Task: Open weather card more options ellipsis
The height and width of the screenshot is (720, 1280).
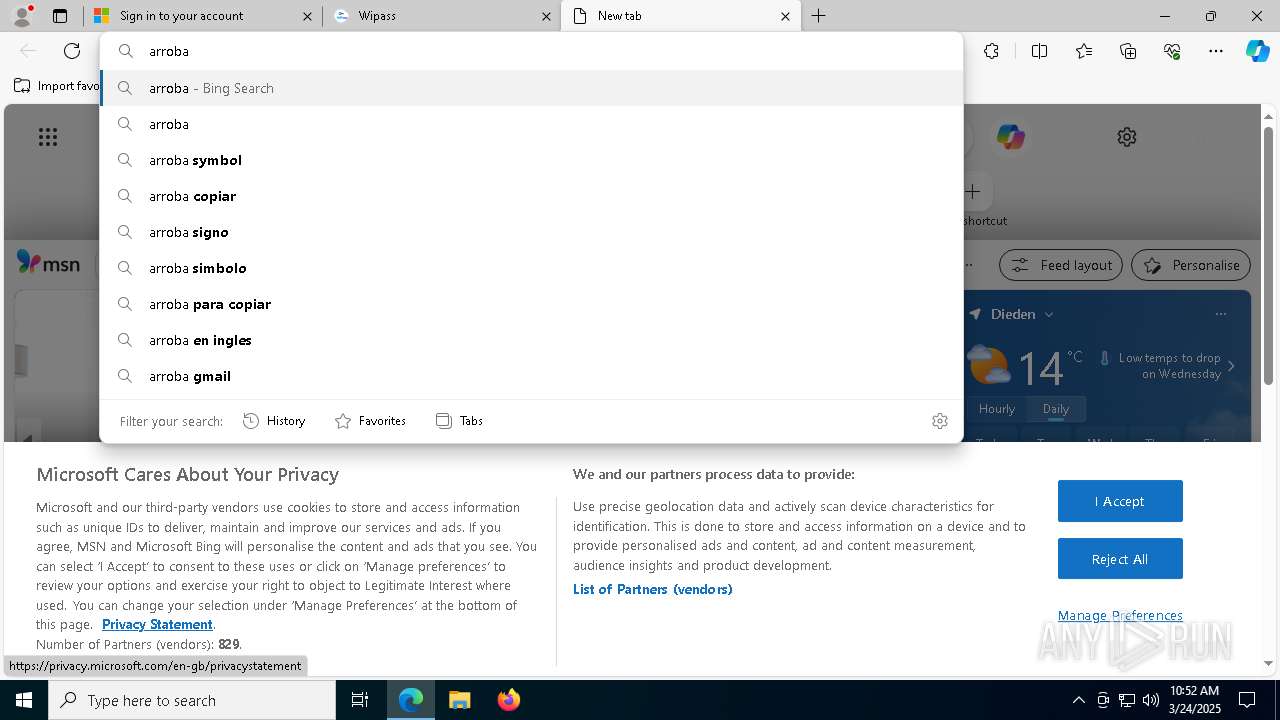Action: click(1220, 314)
